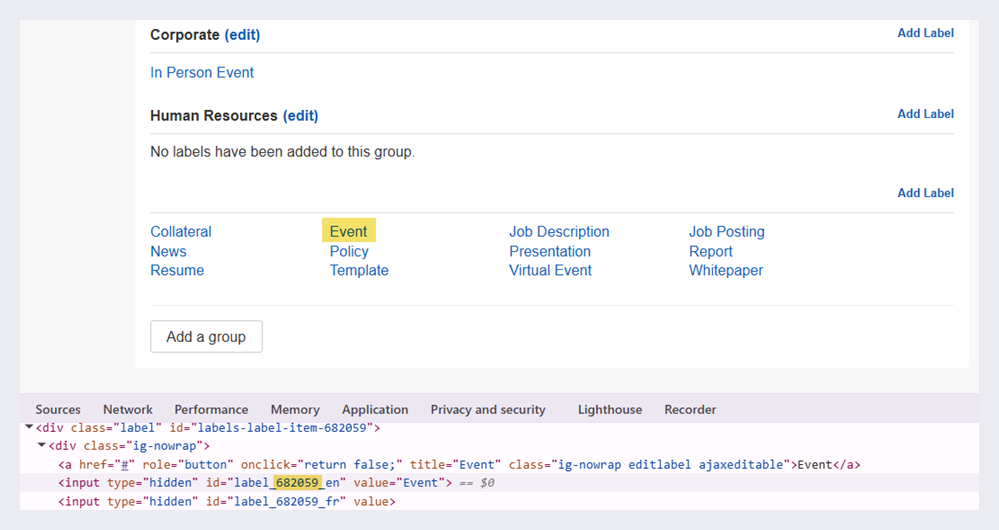Viewport: 999px width, 530px height.
Task: Open the Performance devtools tab
Action: pos(212,410)
